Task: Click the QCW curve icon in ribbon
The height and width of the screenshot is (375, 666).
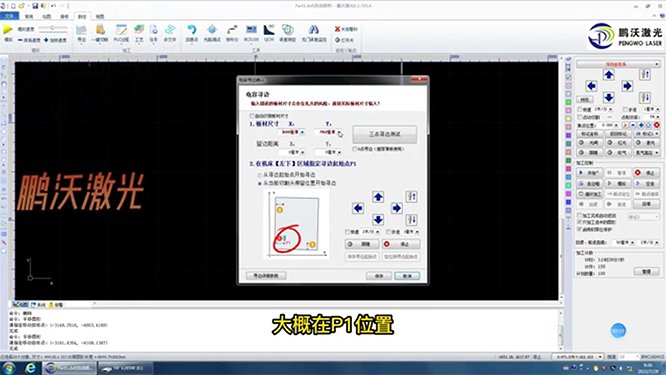Action: [x=269, y=30]
